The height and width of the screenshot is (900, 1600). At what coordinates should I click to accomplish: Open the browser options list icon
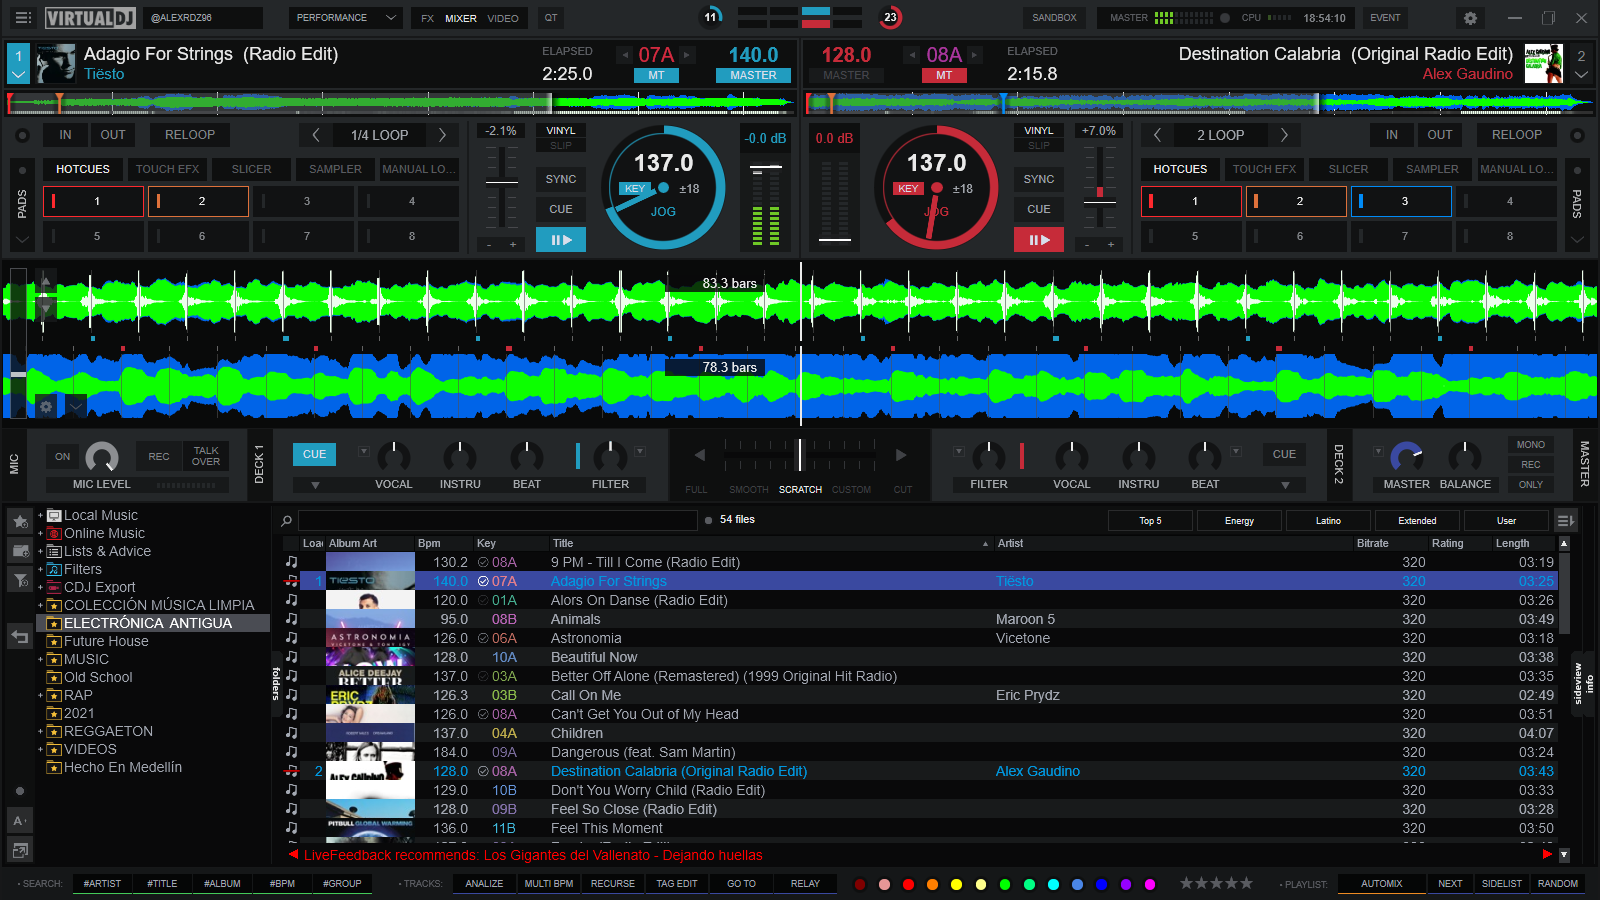tap(1565, 520)
